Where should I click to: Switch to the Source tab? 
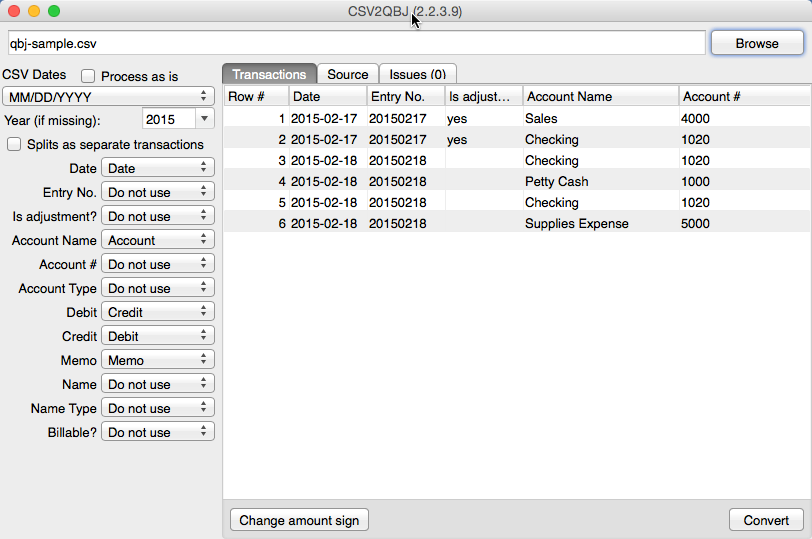point(348,74)
